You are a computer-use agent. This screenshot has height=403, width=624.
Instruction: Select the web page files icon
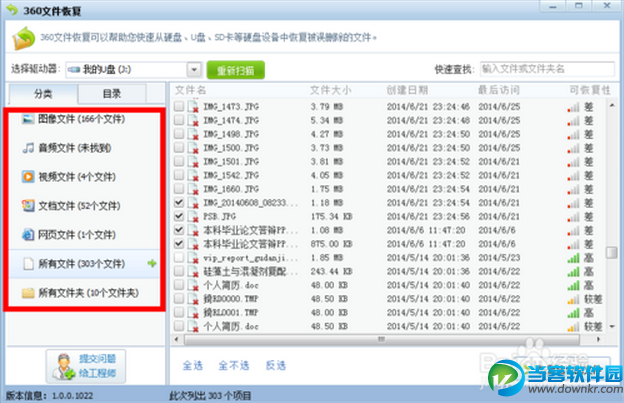[x=28, y=235]
